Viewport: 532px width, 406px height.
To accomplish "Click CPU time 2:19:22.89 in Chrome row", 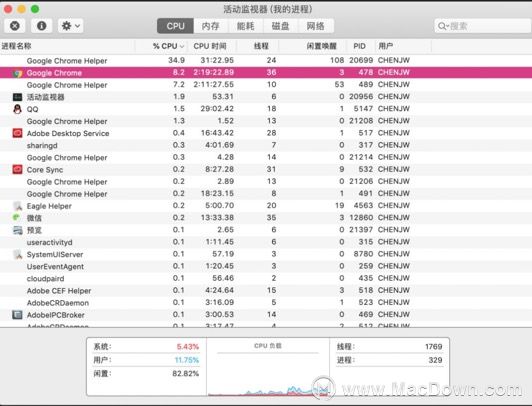I will coord(213,72).
